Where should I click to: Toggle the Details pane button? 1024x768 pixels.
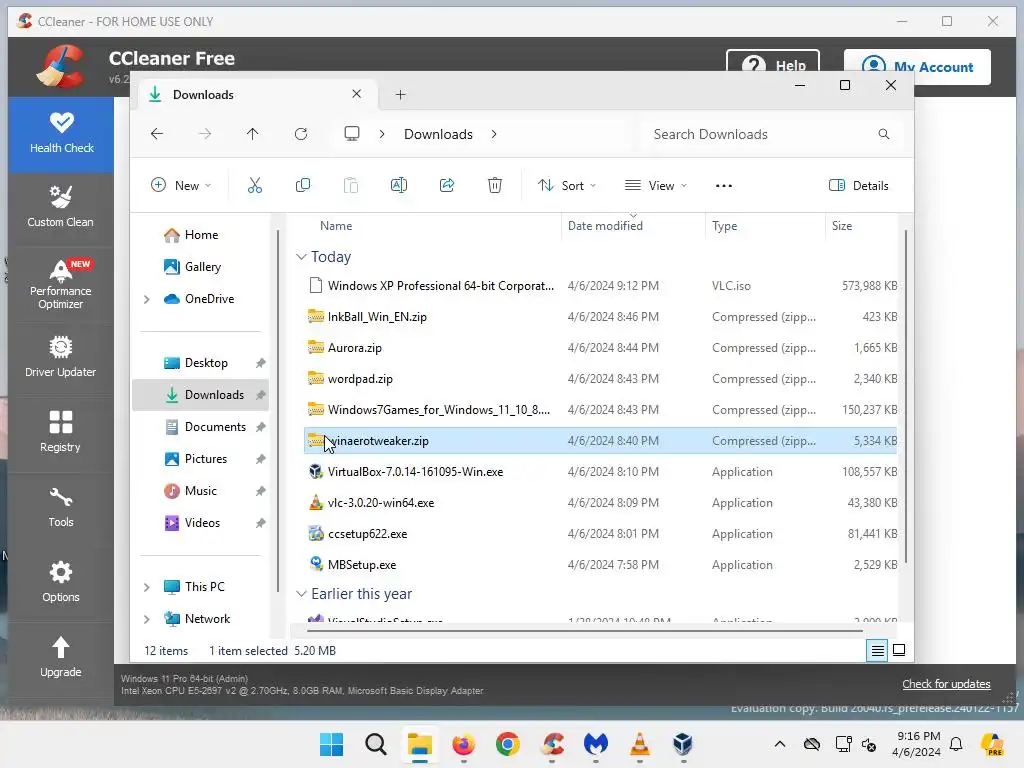(859, 185)
